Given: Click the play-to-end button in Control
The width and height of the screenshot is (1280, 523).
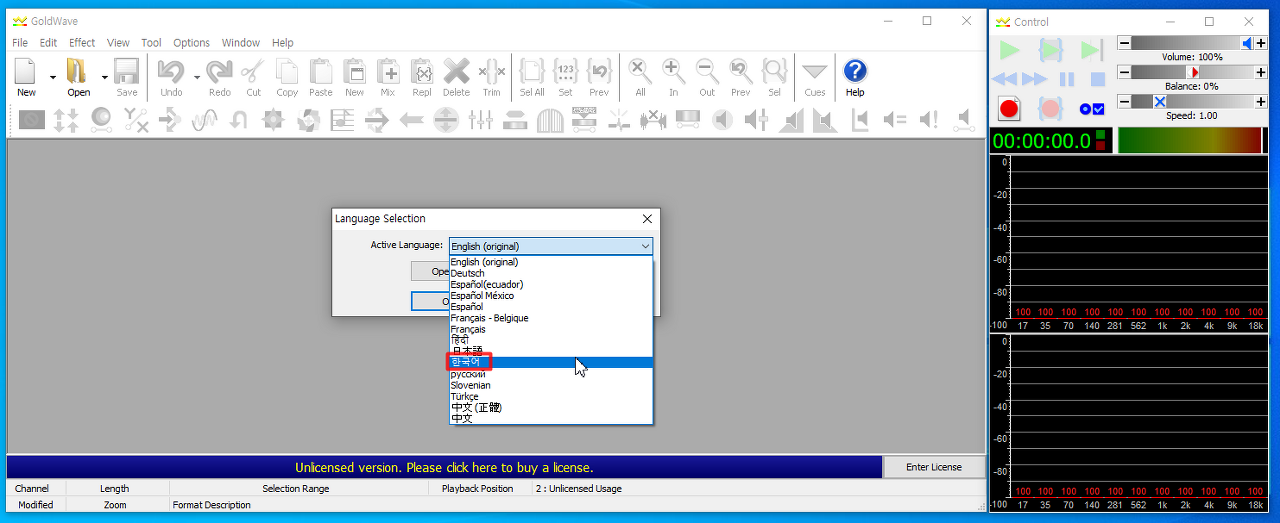Looking at the screenshot, I should pyautogui.click(x=1091, y=50).
